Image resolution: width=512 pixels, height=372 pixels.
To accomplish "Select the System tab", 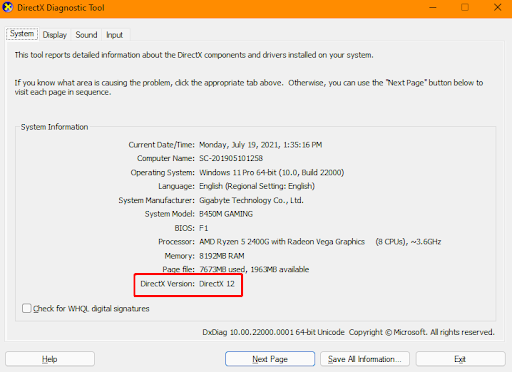I will (x=22, y=34).
